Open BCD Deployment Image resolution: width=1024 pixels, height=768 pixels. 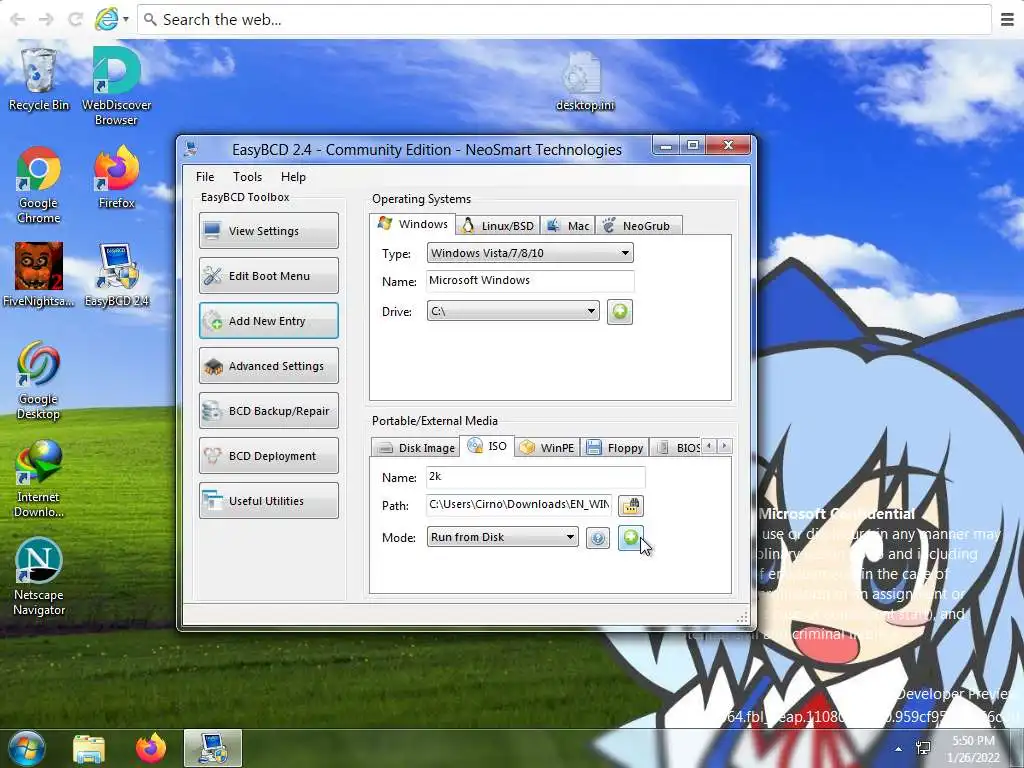269,456
